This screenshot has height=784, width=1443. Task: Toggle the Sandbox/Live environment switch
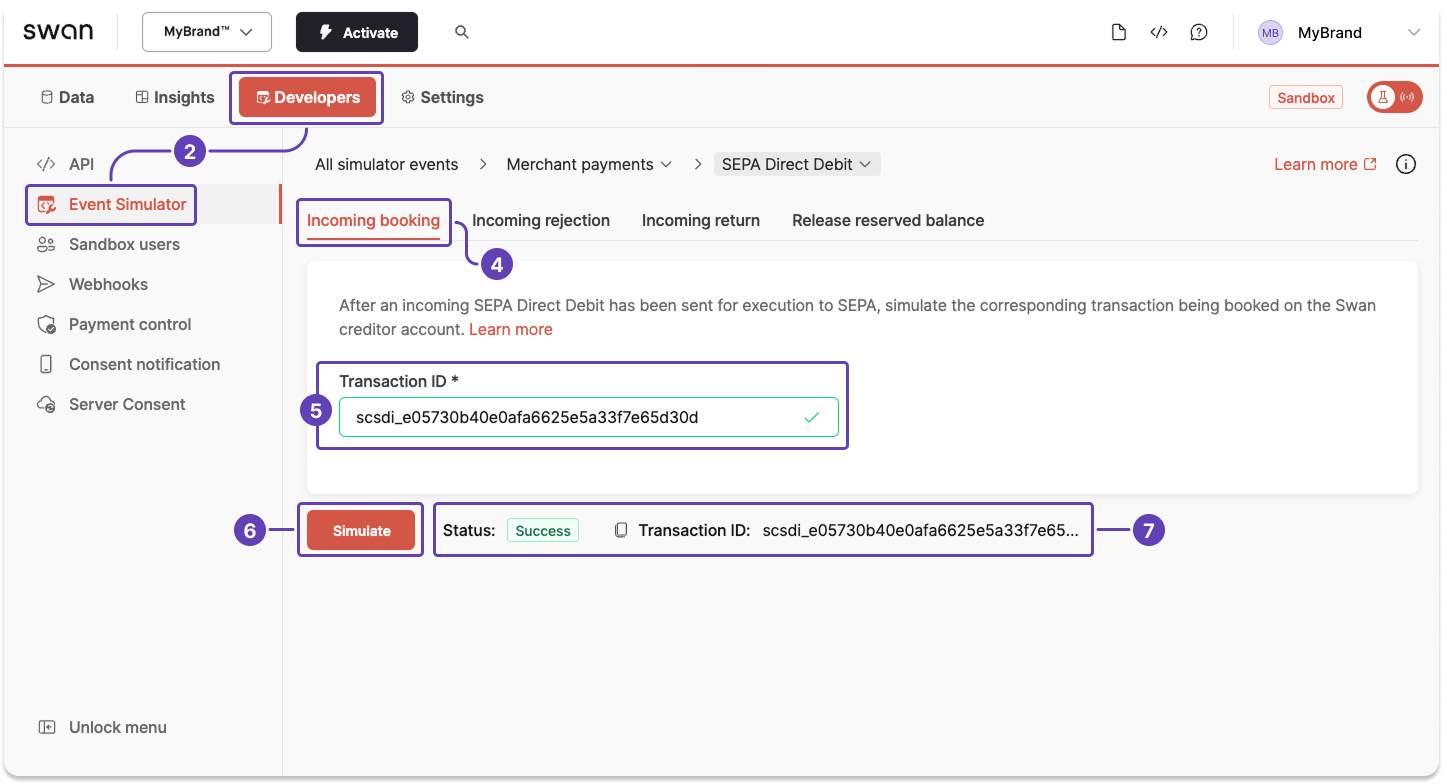tap(1394, 97)
